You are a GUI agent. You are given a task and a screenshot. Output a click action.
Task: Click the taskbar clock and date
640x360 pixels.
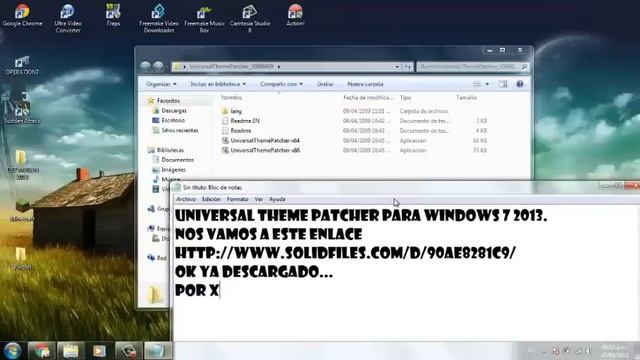tap(614, 351)
